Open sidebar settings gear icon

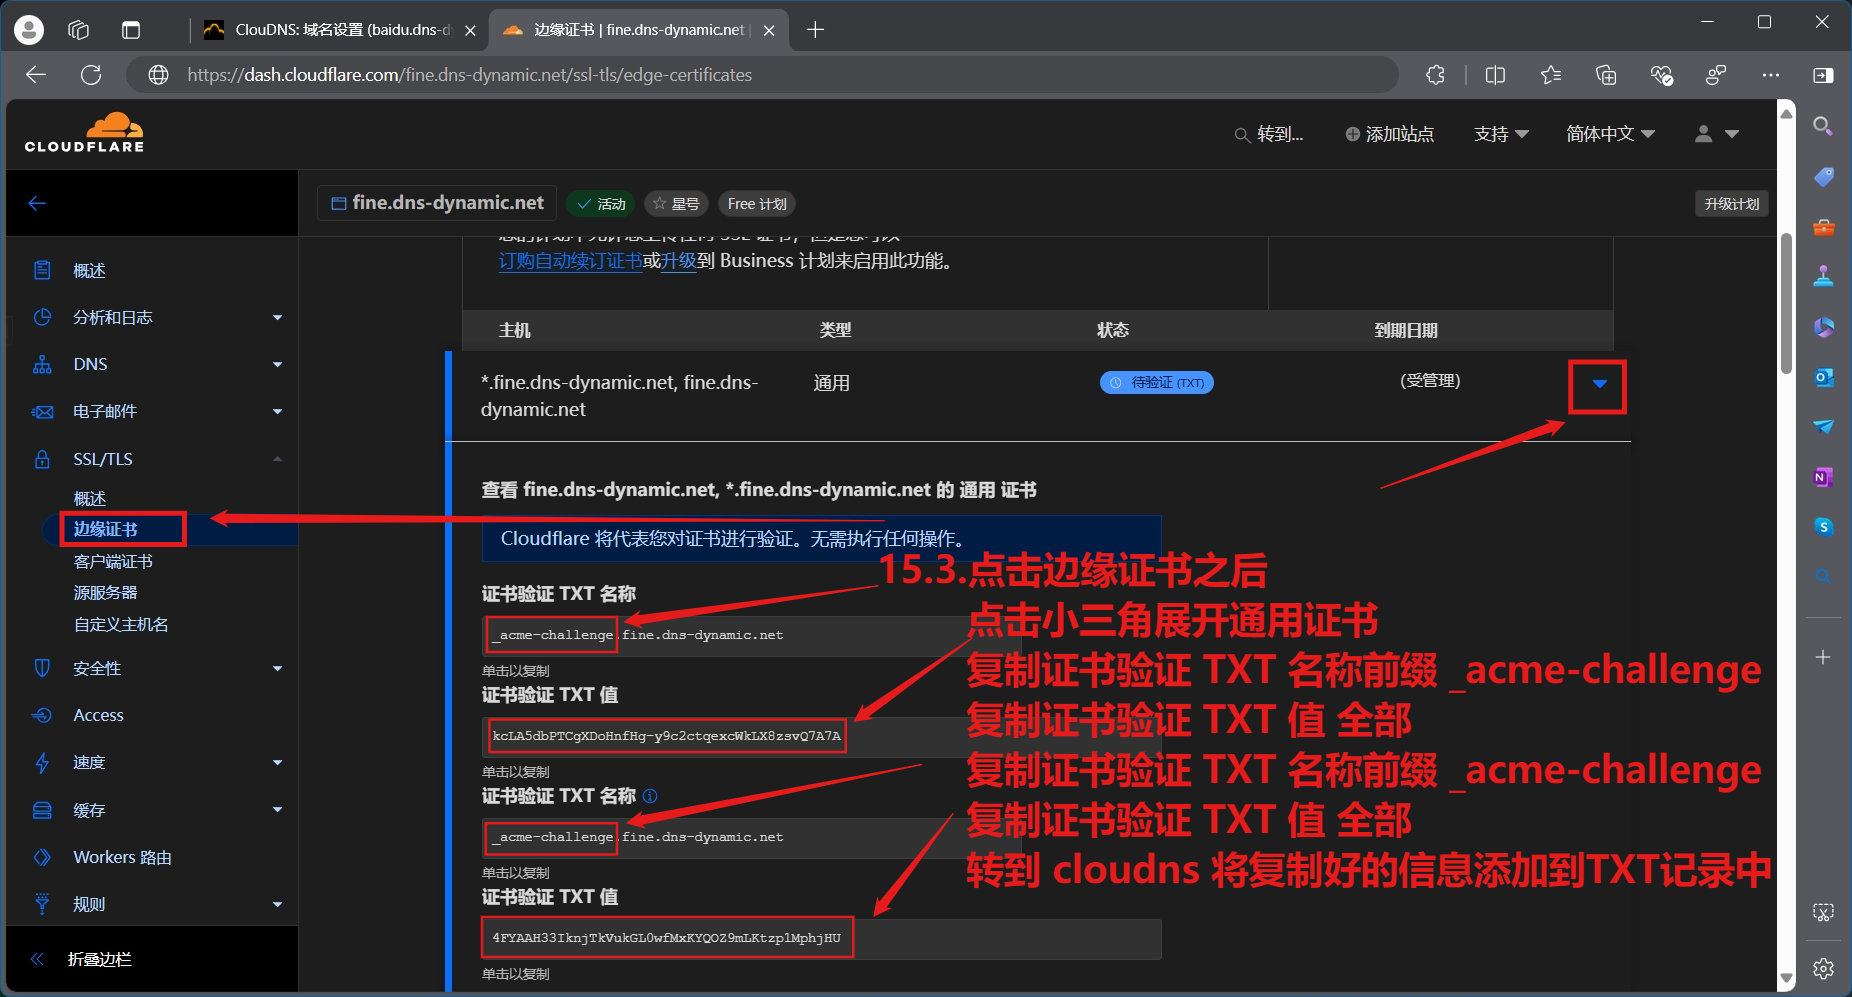pos(1823,968)
